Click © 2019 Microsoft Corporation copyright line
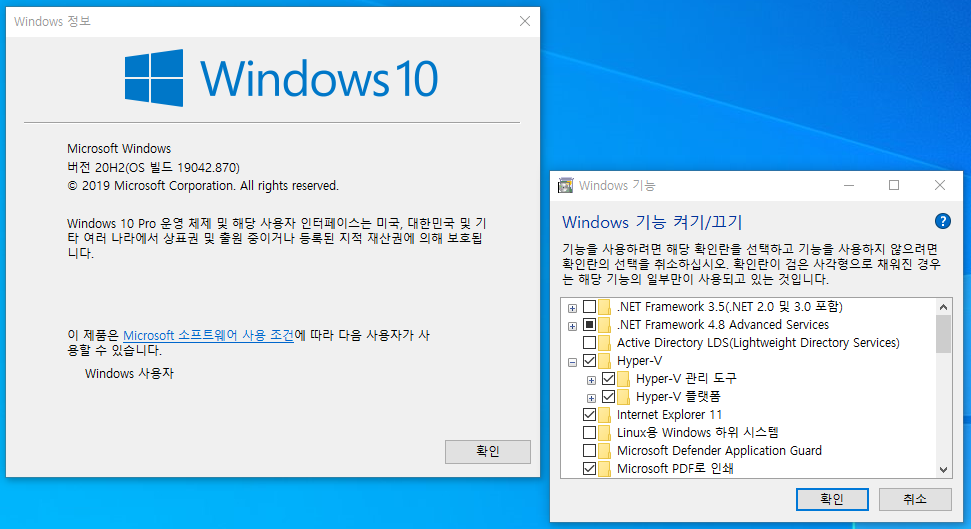This screenshot has width=971, height=529. coord(203,186)
